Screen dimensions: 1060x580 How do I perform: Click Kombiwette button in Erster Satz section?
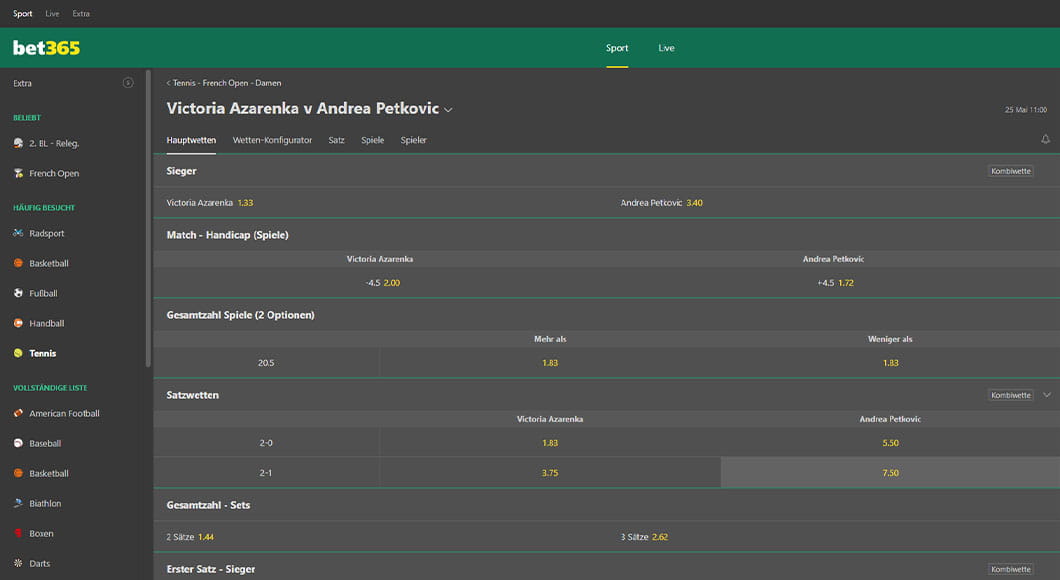point(1011,569)
